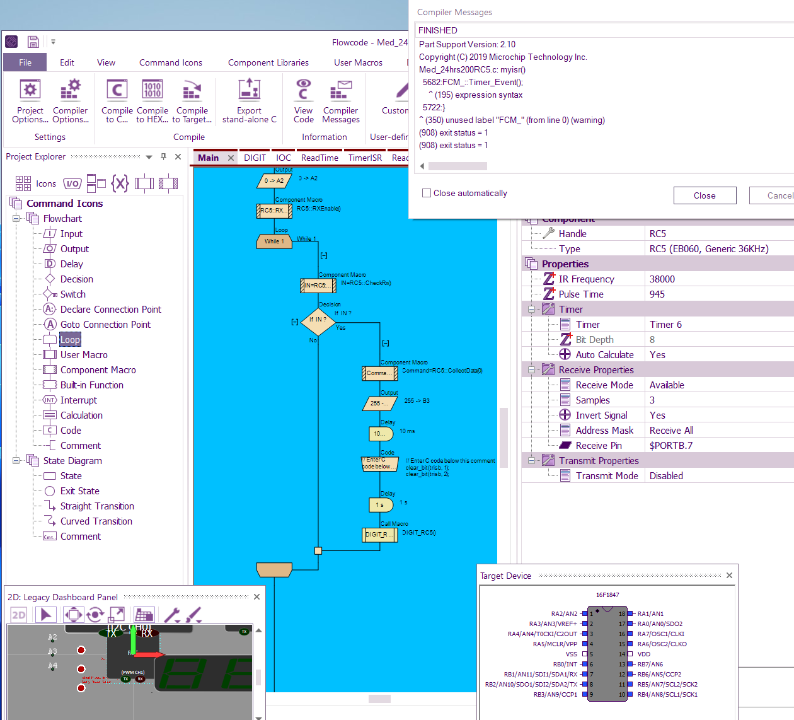The height and width of the screenshot is (720, 794).
Task: Click the Compile to Target icon
Action: (192, 101)
